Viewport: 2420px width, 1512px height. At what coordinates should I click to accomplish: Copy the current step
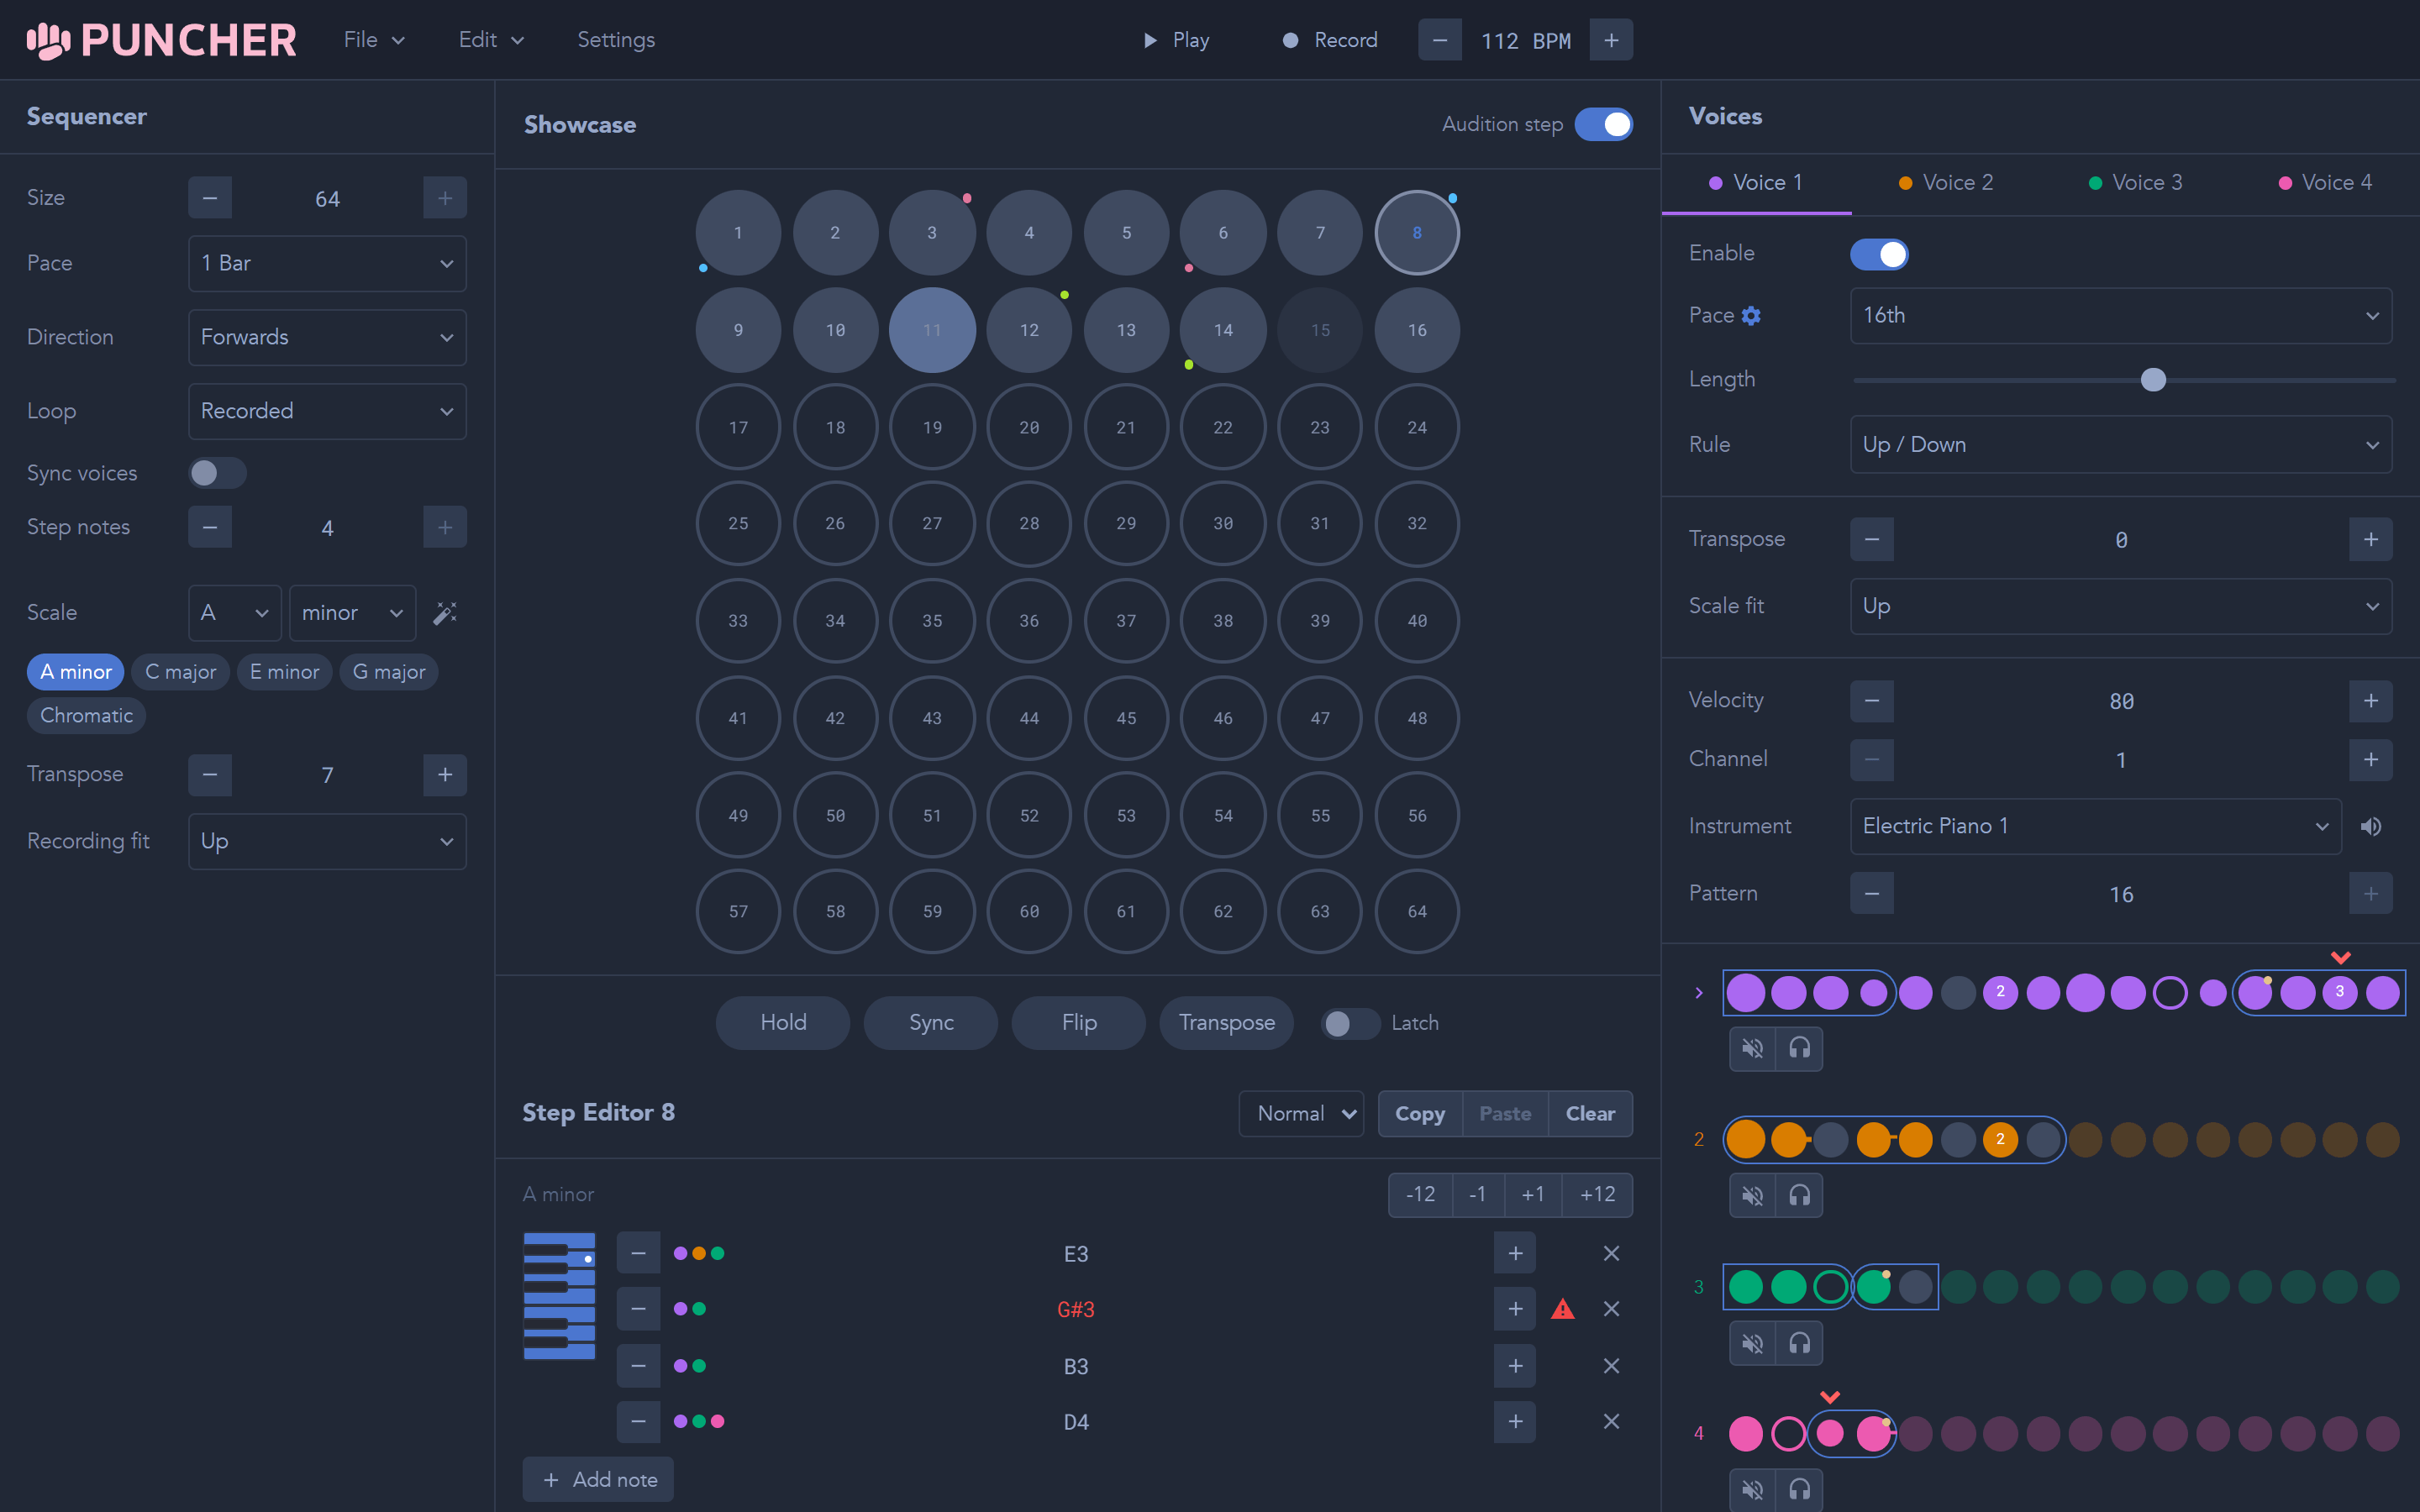point(1420,1114)
